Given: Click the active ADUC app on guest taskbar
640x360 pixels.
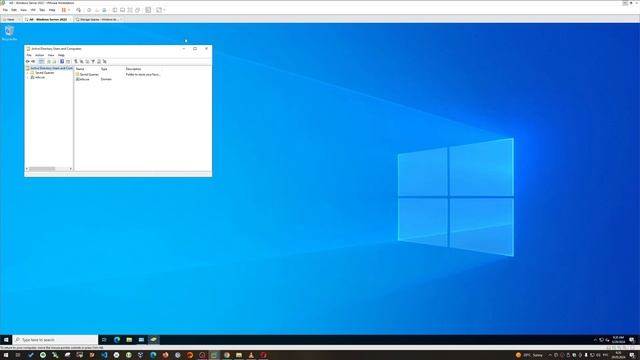Looking at the screenshot, I should (x=153, y=340).
